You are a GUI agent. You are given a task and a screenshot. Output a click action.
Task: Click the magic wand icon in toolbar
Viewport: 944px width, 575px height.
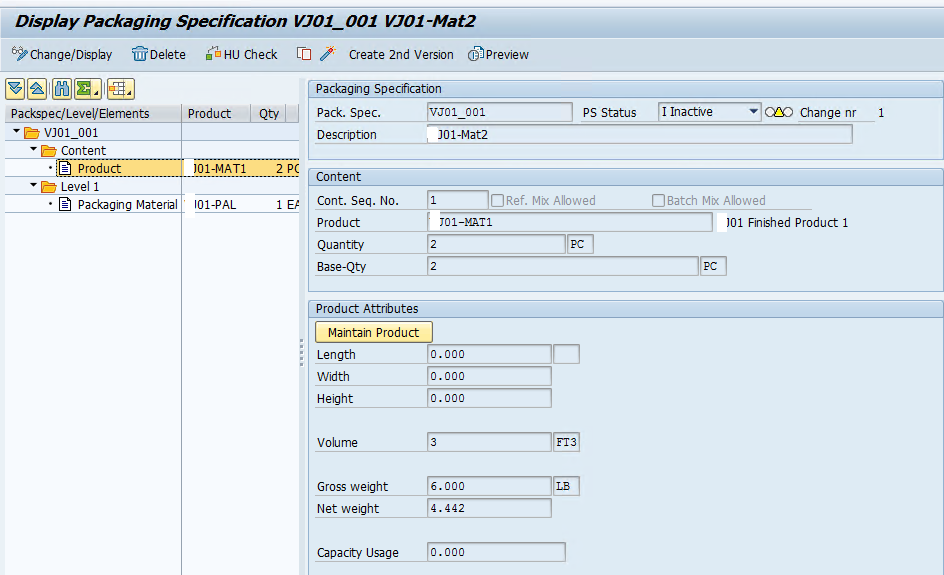(328, 54)
